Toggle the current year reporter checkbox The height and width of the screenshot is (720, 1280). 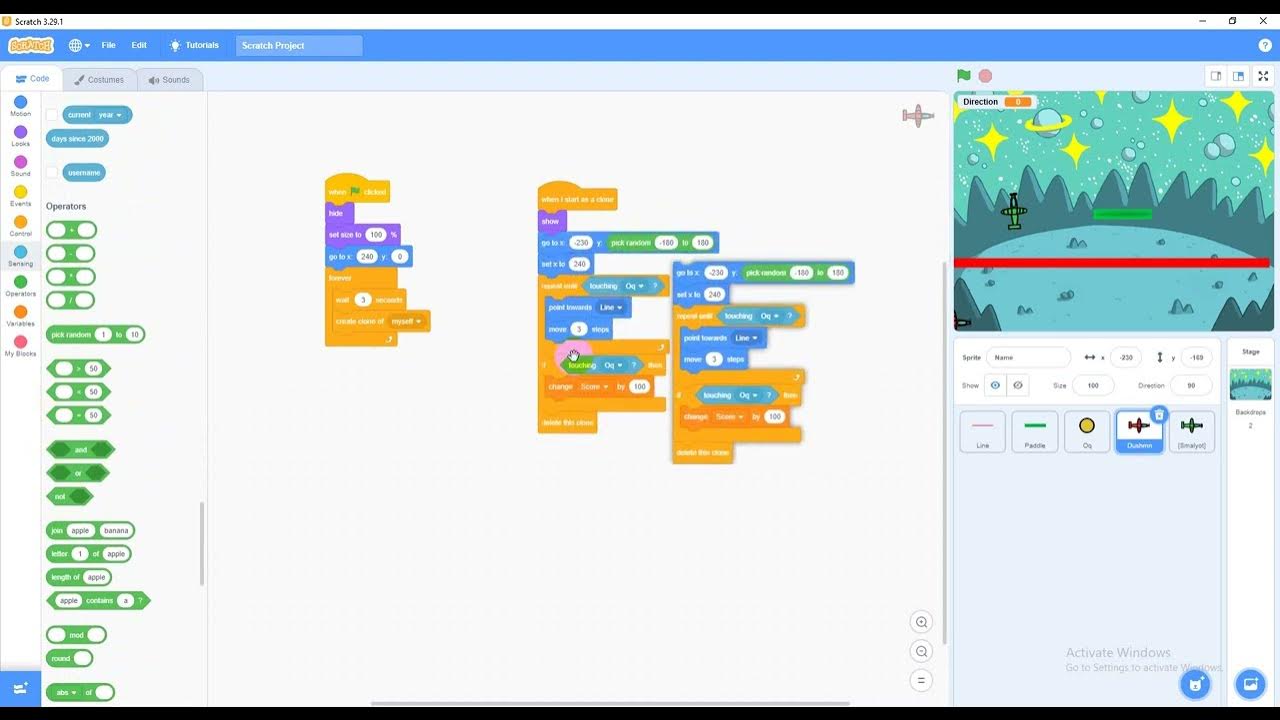[52, 115]
